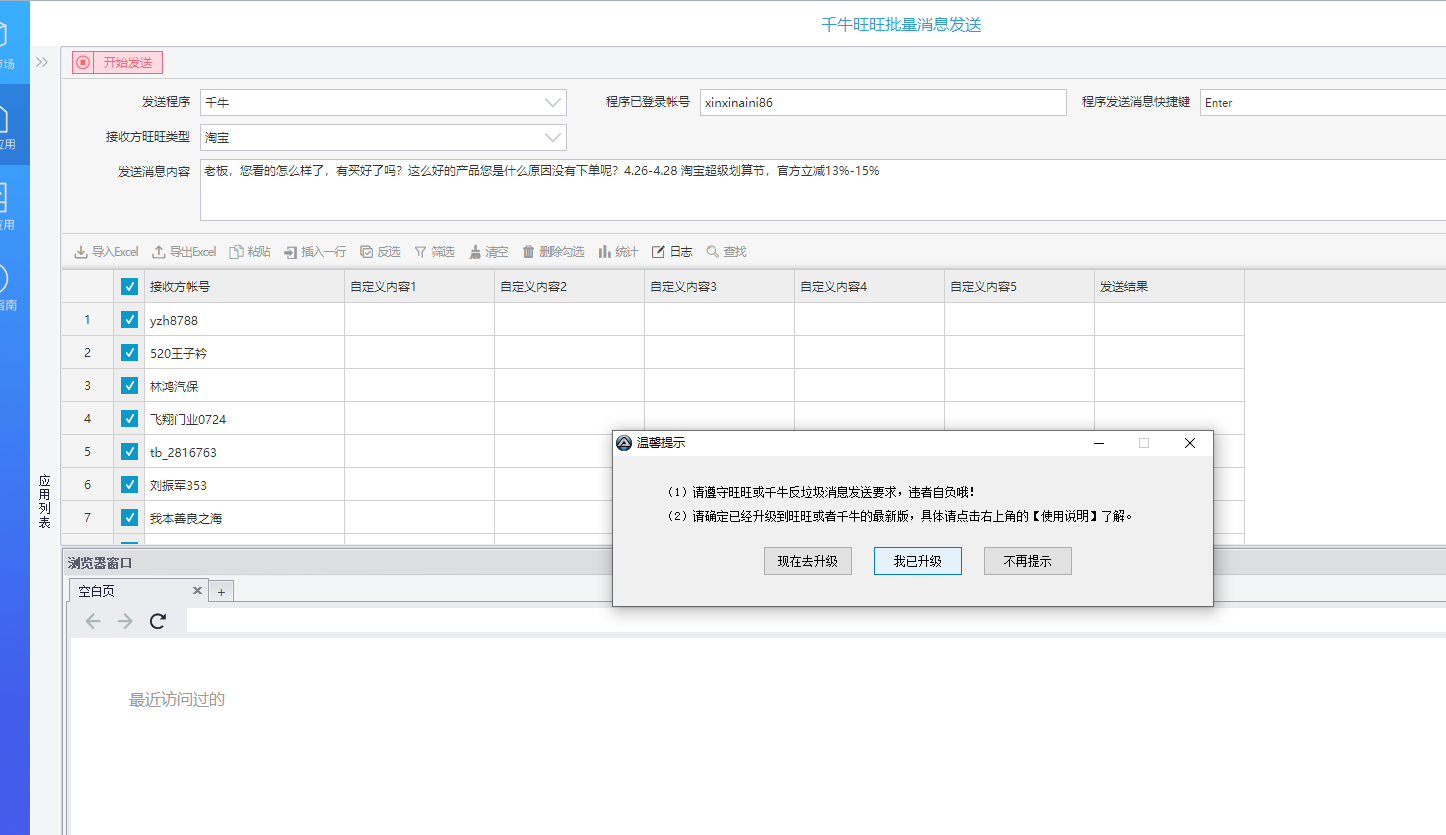Click the 接收方帐号 column header

point(244,287)
